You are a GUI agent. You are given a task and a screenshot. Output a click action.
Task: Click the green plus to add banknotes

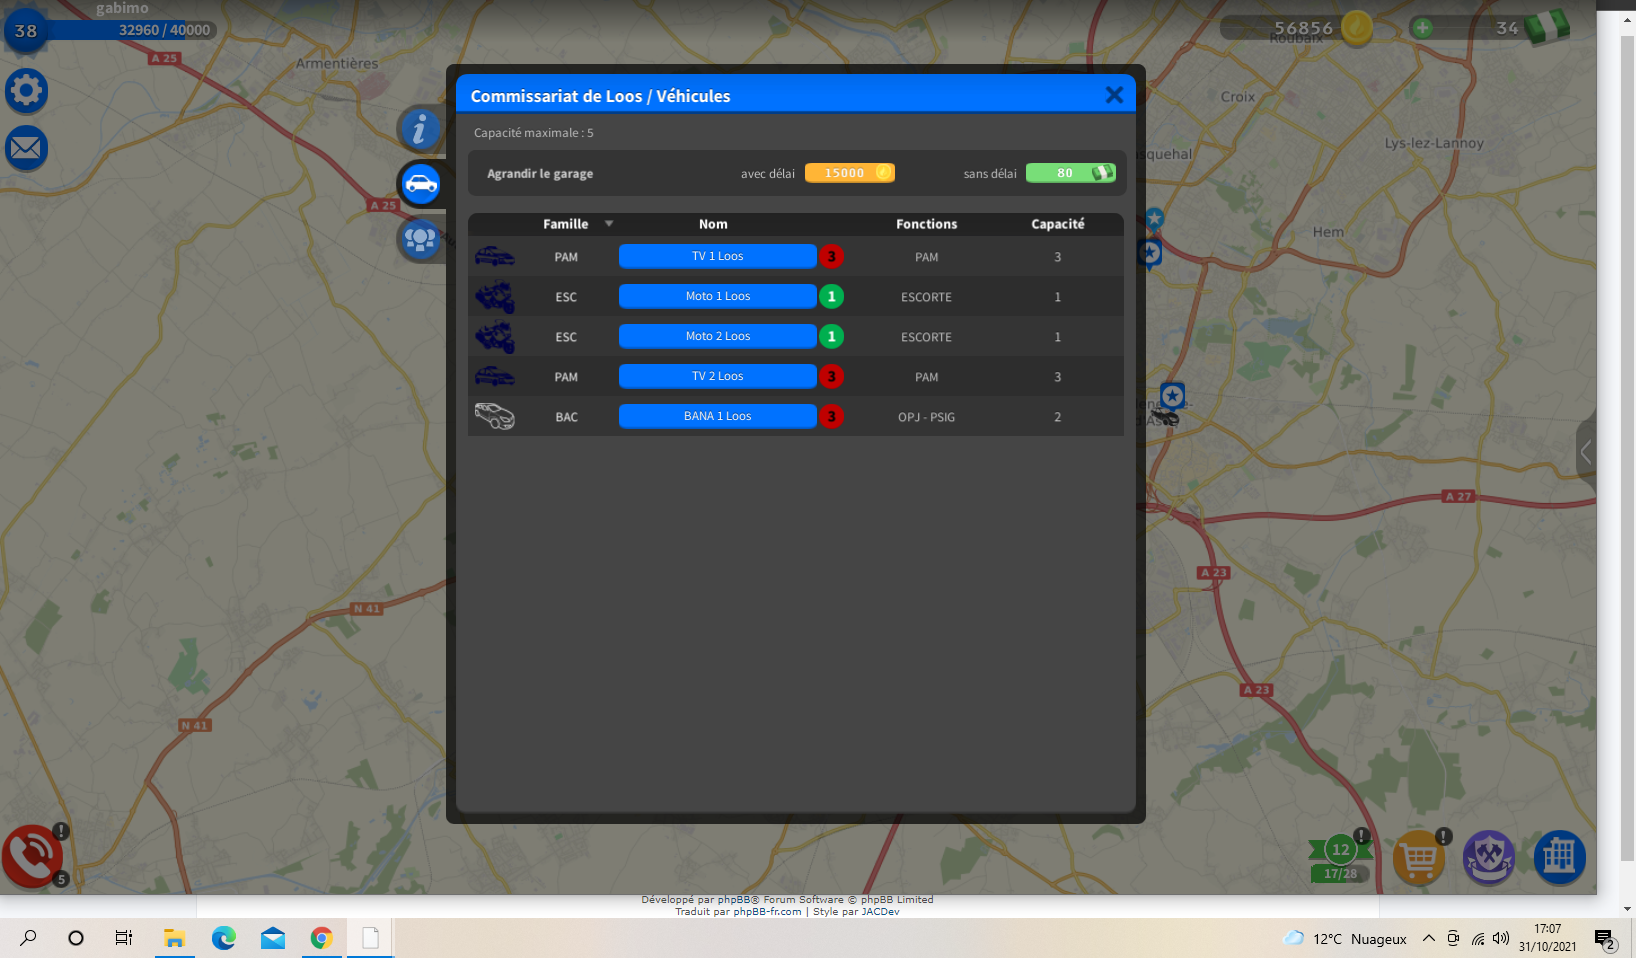click(1422, 28)
